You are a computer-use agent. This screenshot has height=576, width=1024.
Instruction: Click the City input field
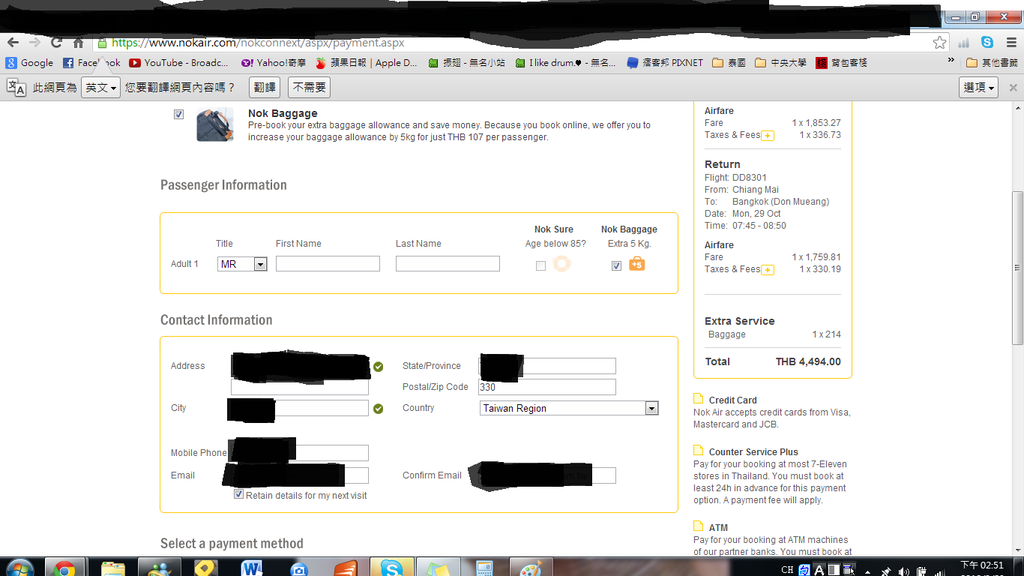click(300, 408)
